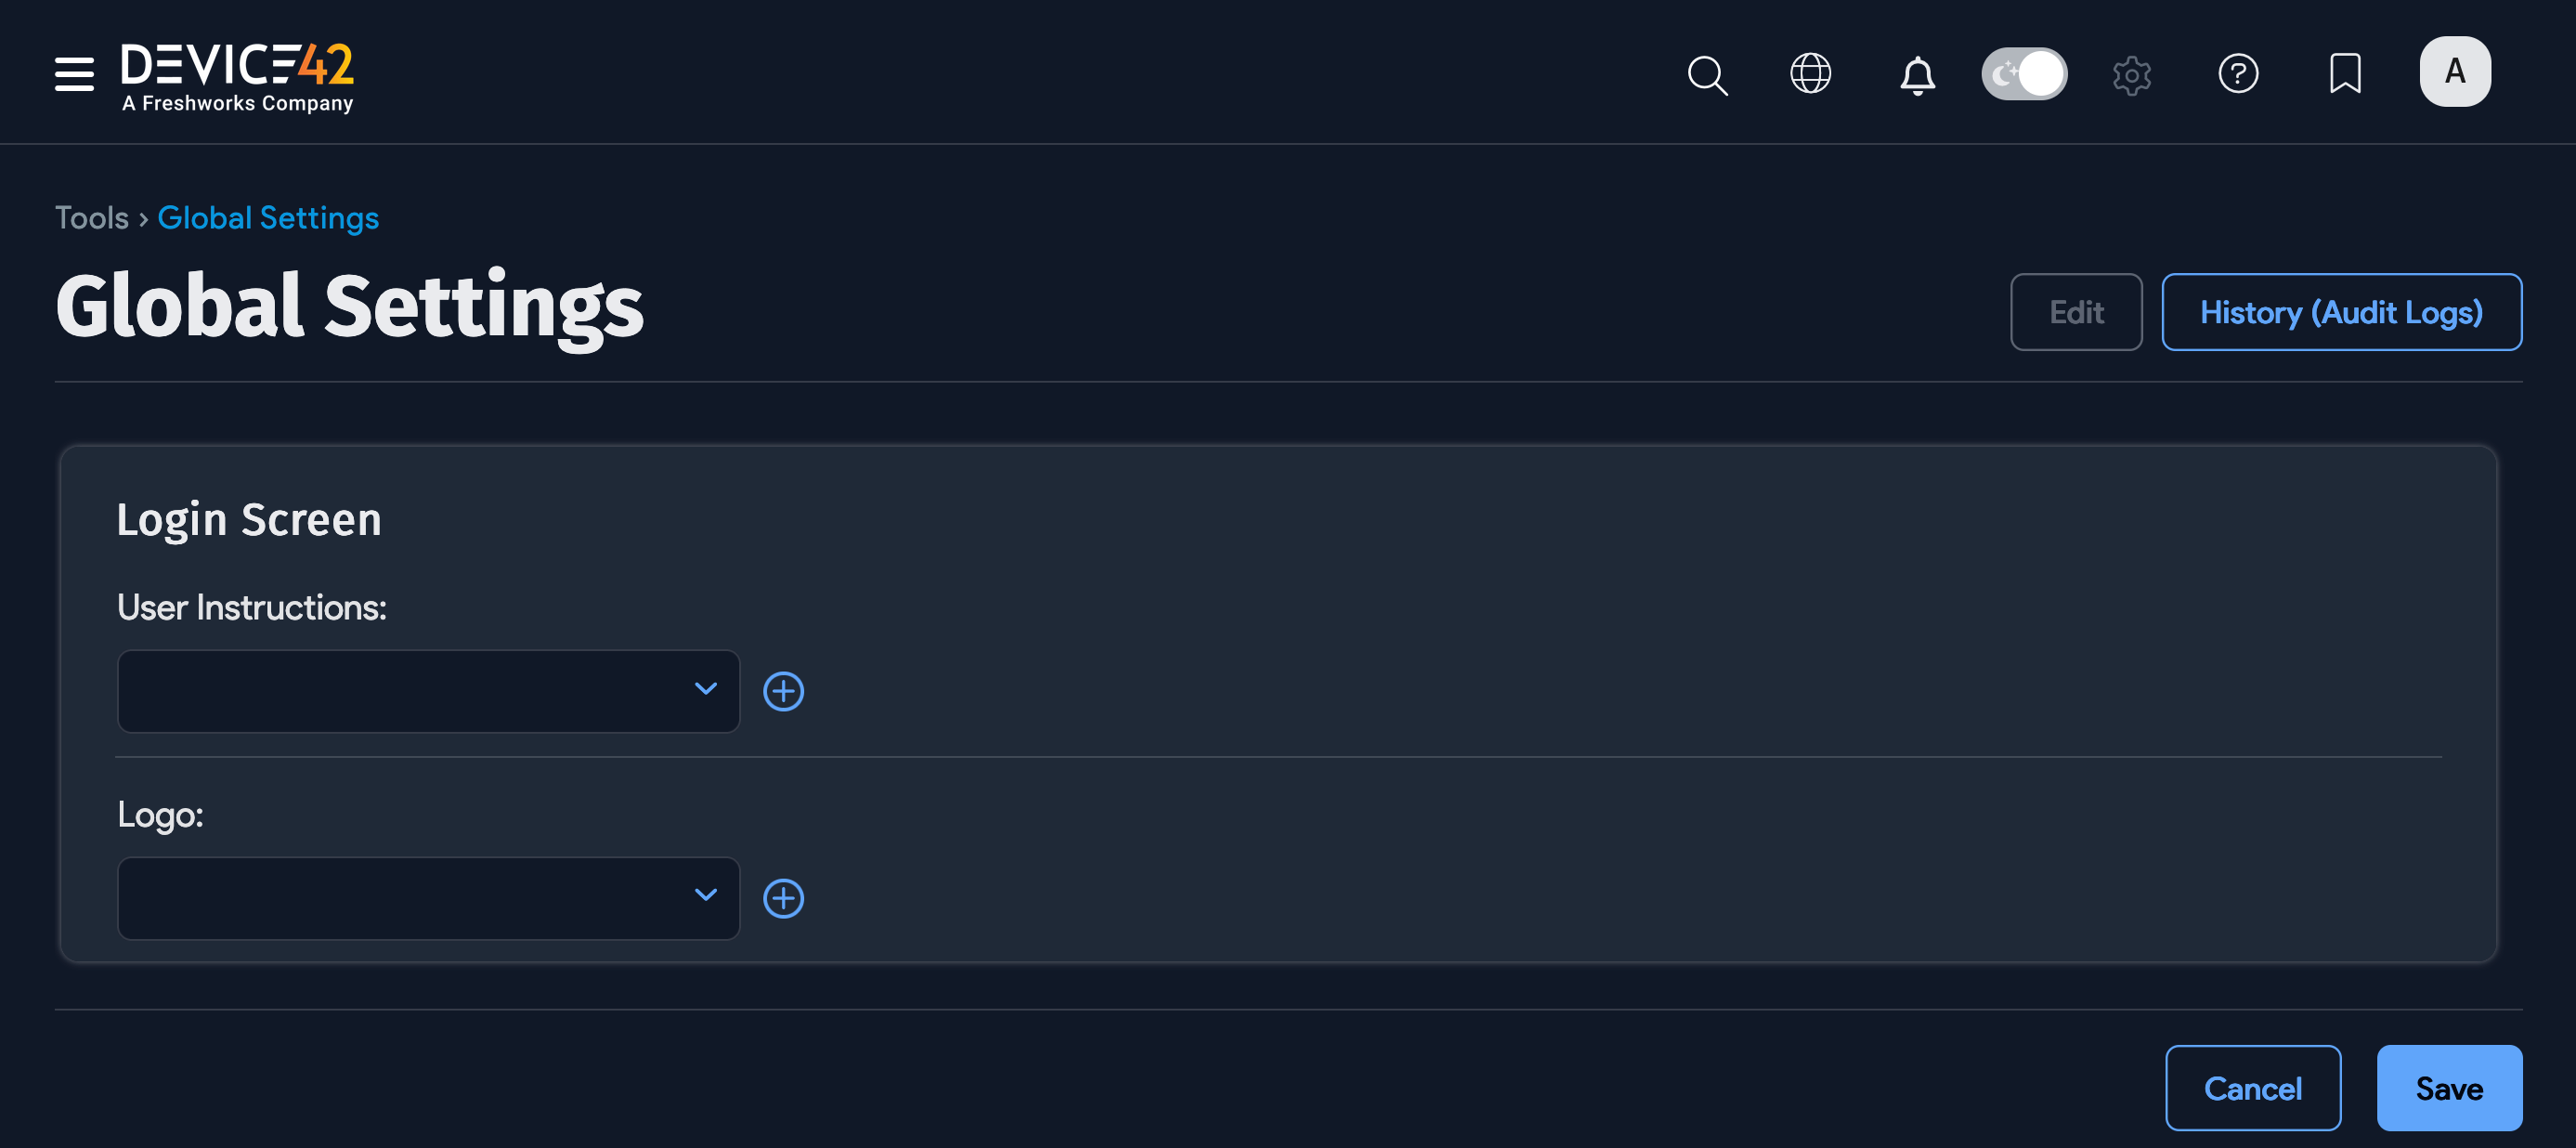Click the Global Settings breadcrumb link
This screenshot has height=1148, width=2576.
tap(268, 218)
